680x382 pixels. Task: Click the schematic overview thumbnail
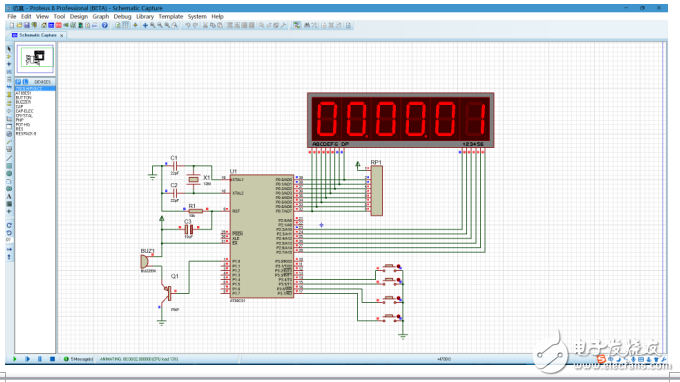pyautogui.click(x=35, y=58)
